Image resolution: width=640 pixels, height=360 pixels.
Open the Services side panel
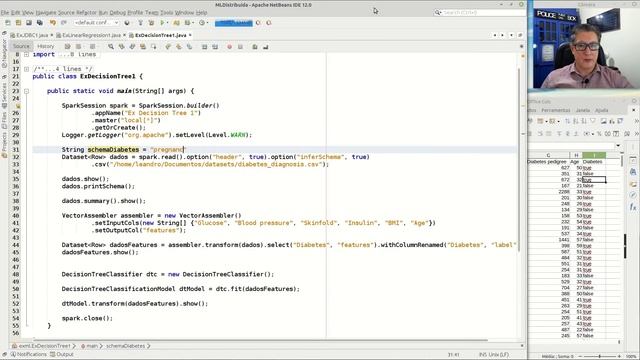coord(4,95)
